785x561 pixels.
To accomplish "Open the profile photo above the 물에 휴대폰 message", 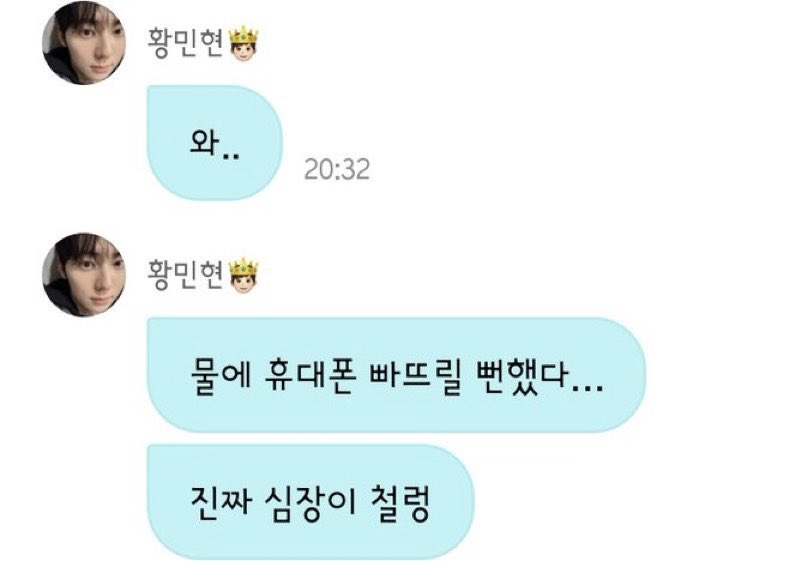I will tap(84, 274).
